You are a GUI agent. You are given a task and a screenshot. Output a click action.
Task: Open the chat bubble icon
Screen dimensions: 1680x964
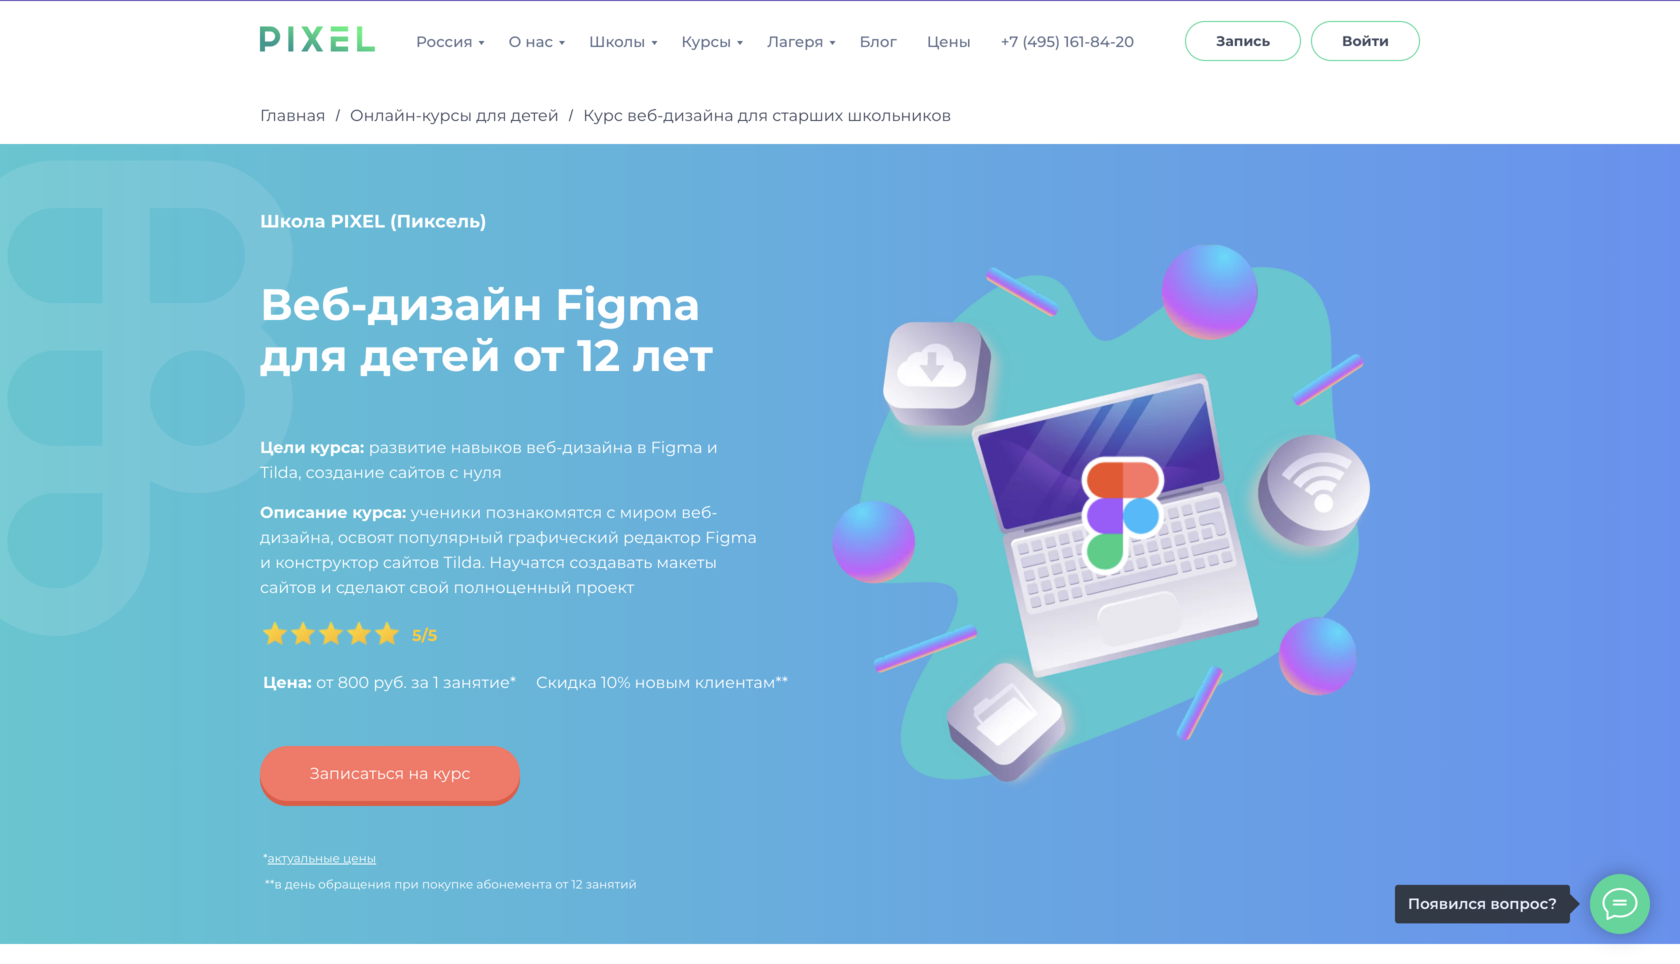1619,904
